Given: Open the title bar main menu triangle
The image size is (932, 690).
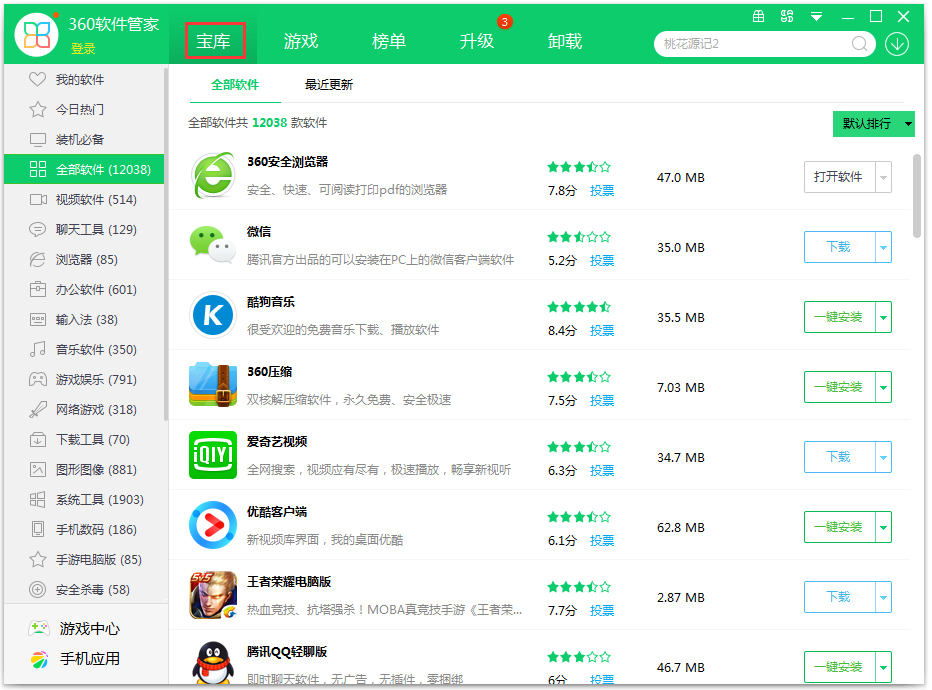Looking at the screenshot, I should point(816,17).
